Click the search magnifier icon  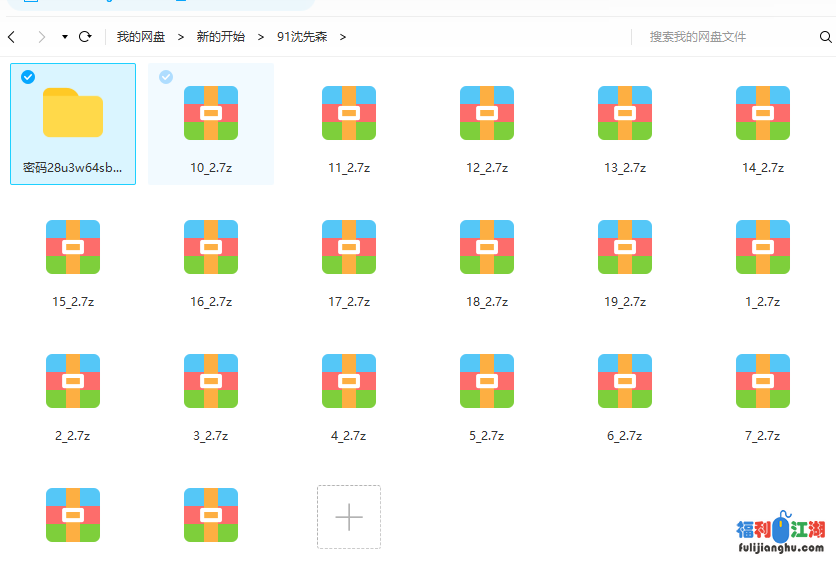point(825,37)
